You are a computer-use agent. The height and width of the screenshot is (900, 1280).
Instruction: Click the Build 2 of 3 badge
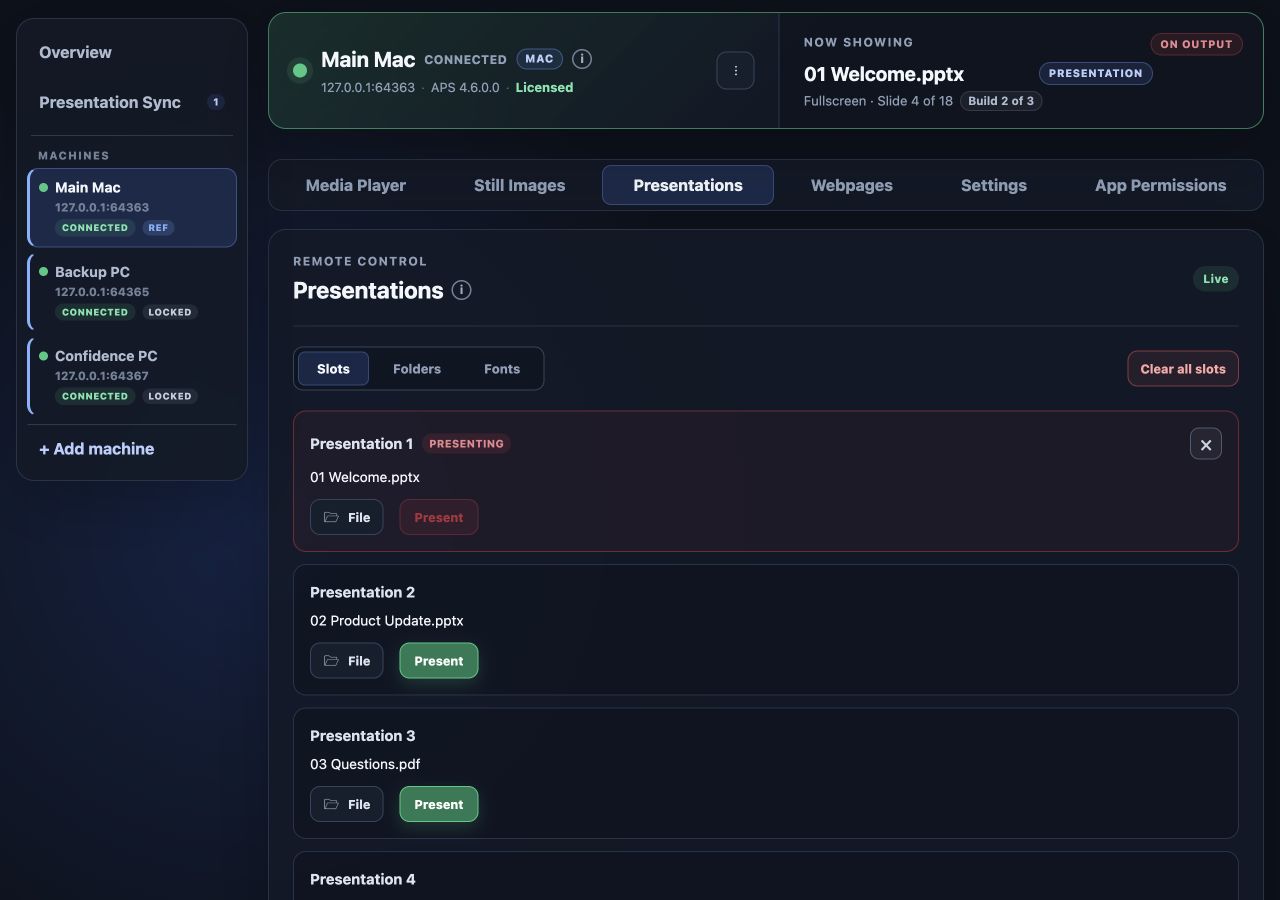click(x=1001, y=101)
